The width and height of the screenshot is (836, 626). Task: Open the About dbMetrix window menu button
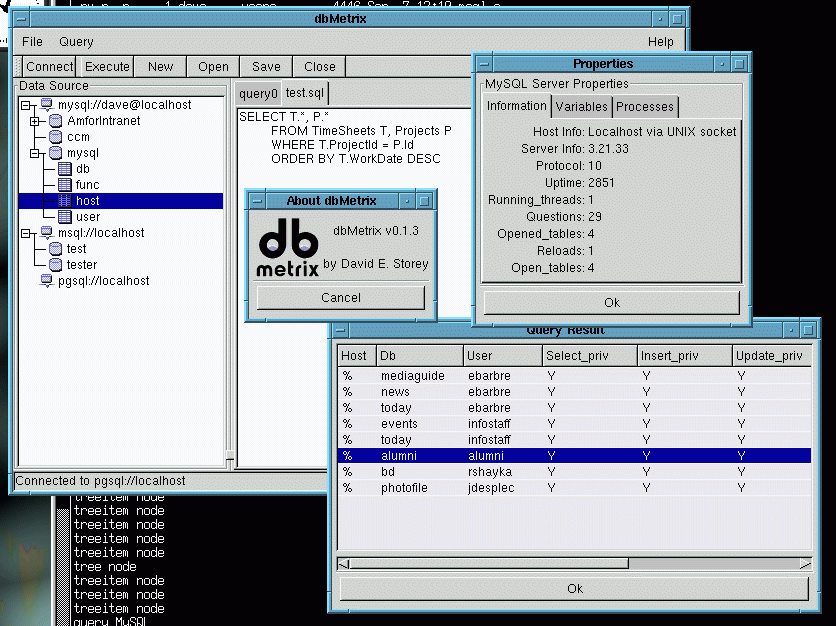click(257, 201)
